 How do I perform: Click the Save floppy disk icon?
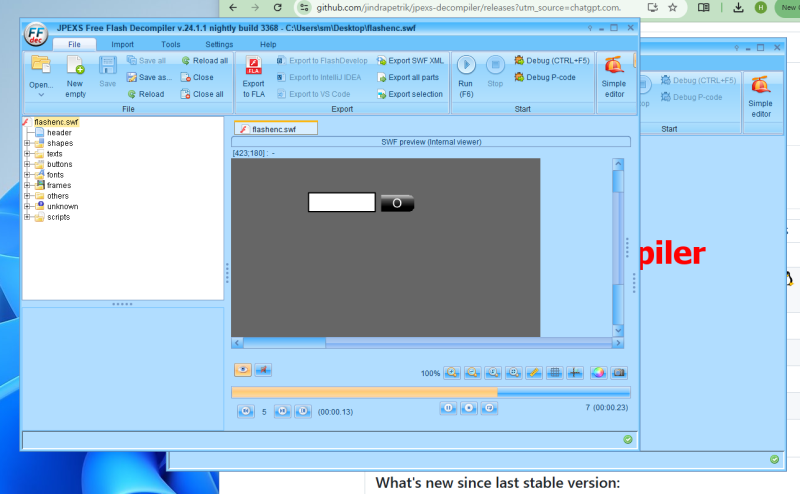pos(108,71)
